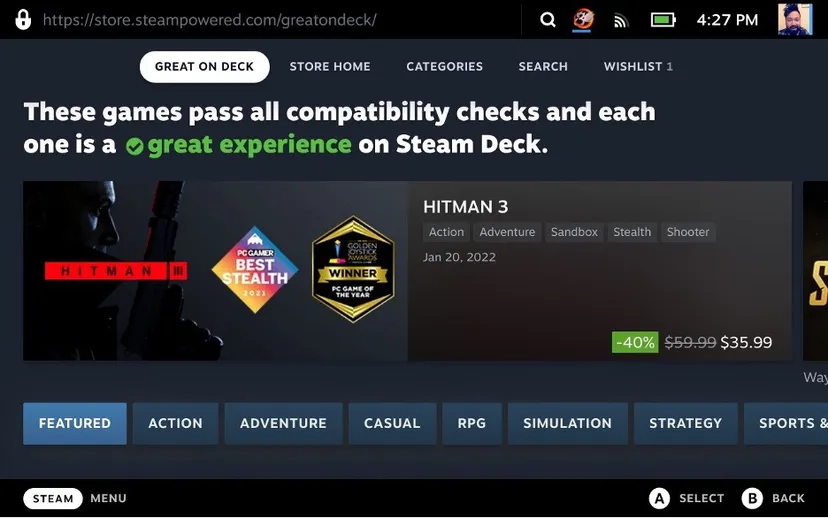Screen dimensions: 828x518
Task: Open the notification icon in status bar
Action: pyautogui.click(x=583, y=20)
